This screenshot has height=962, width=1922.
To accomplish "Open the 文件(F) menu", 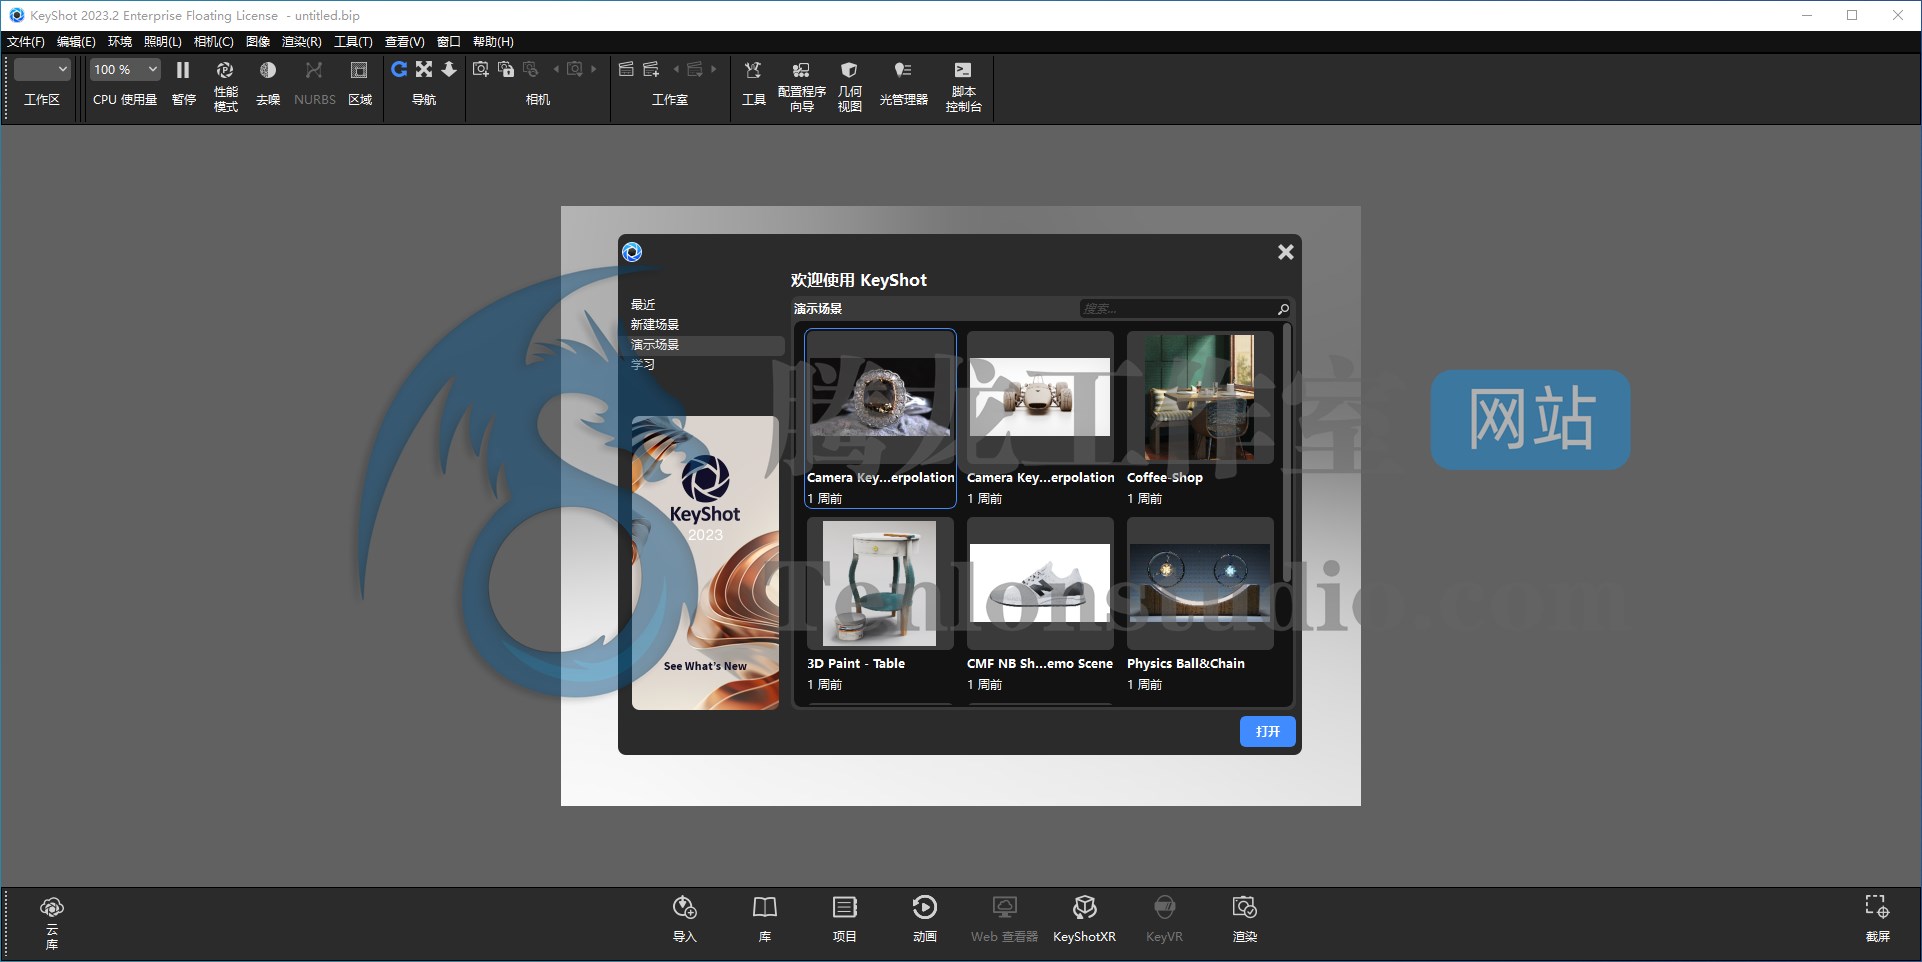I will (25, 42).
